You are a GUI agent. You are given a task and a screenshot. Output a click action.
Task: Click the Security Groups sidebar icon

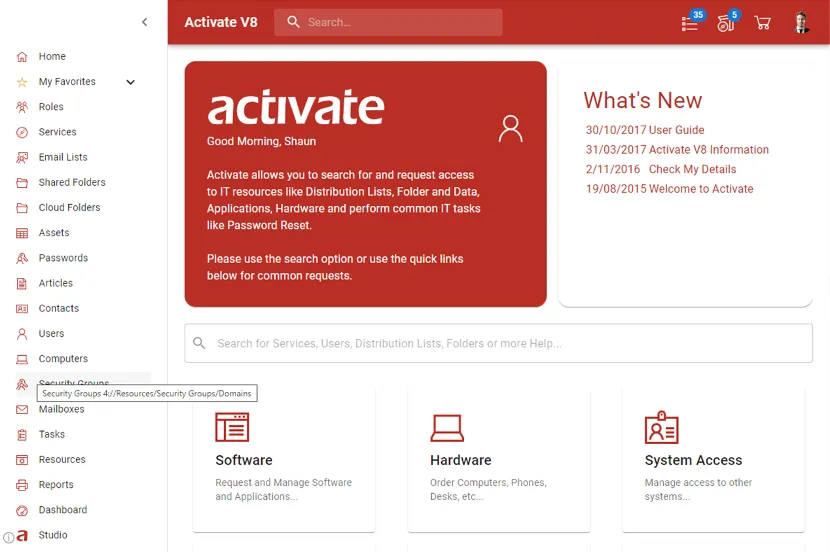tap(22, 384)
